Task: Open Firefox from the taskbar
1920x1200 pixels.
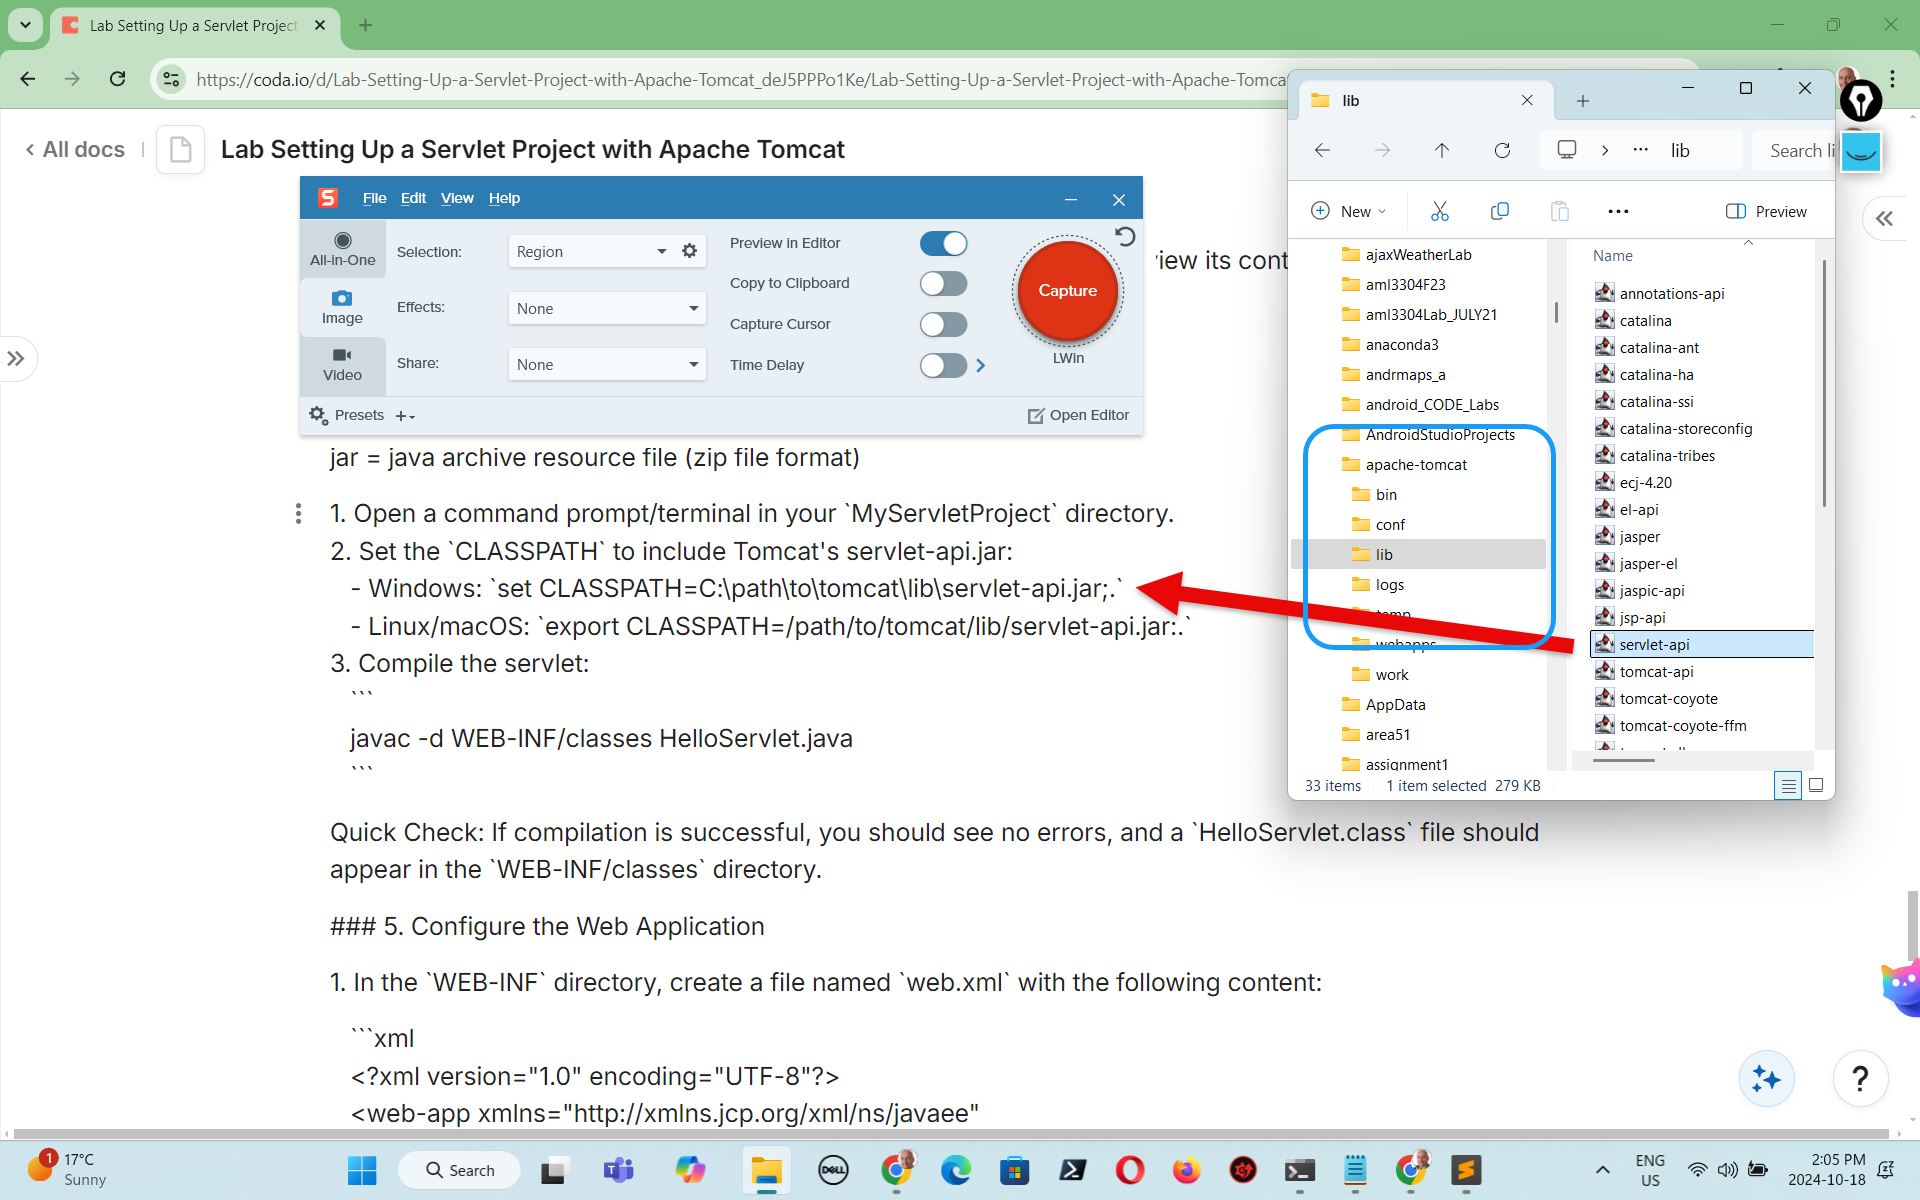Action: click(x=1186, y=1170)
